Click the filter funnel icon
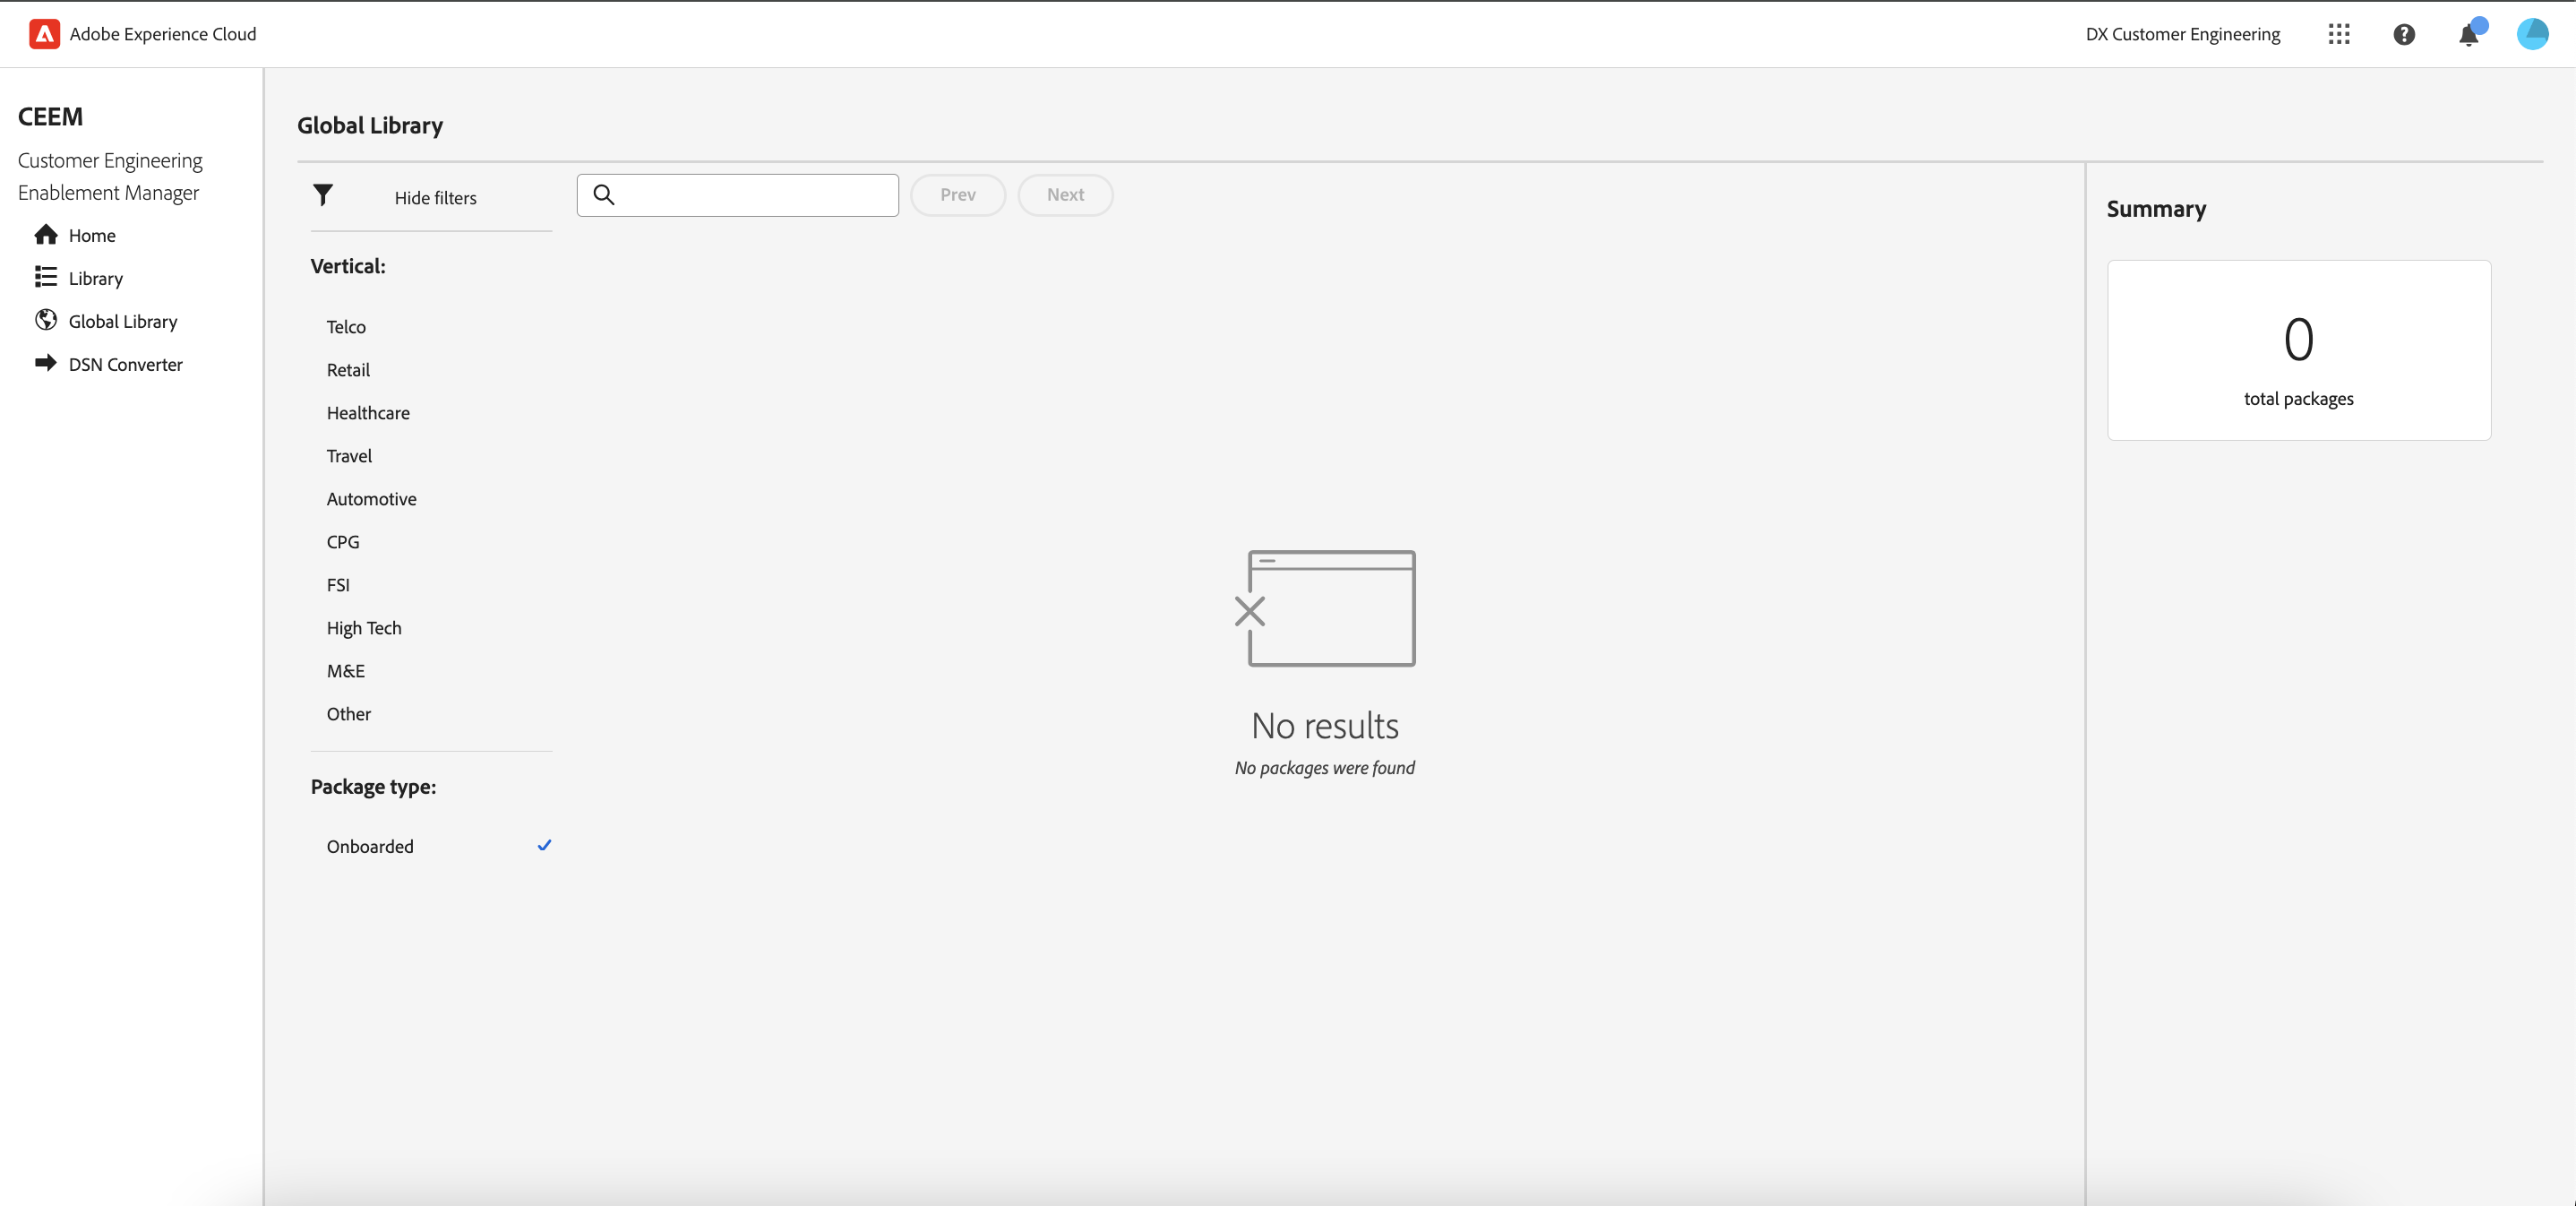Image resolution: width=2576 pixels, height=1206 pixels. 323,195
